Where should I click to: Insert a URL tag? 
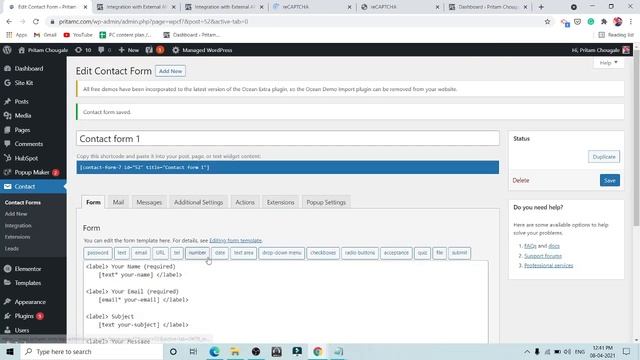160,253
